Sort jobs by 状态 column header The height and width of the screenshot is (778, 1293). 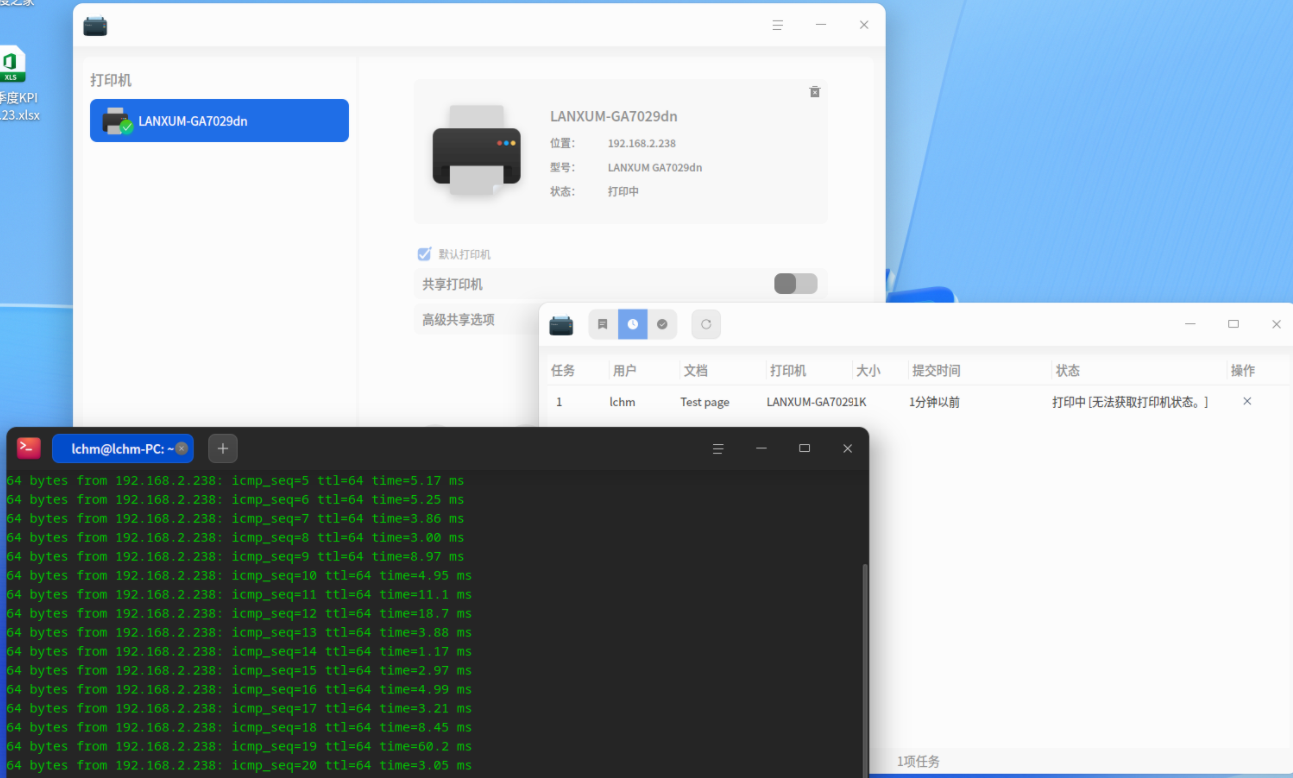(1068, 370)
